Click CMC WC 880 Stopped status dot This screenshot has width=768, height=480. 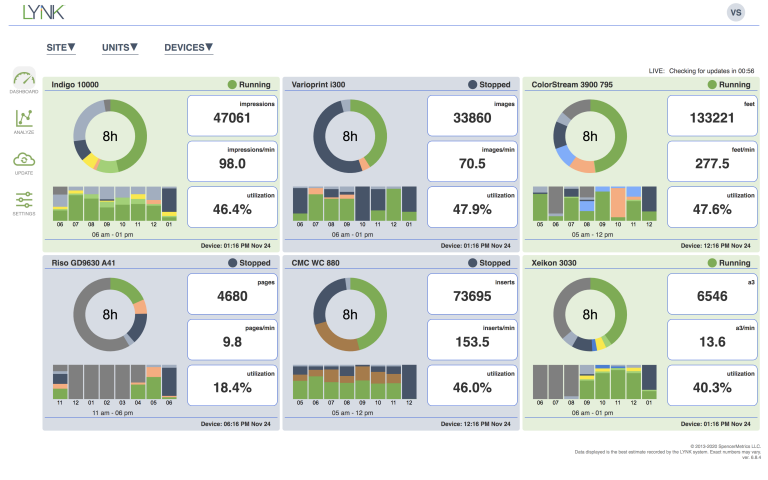pos(472,263)
